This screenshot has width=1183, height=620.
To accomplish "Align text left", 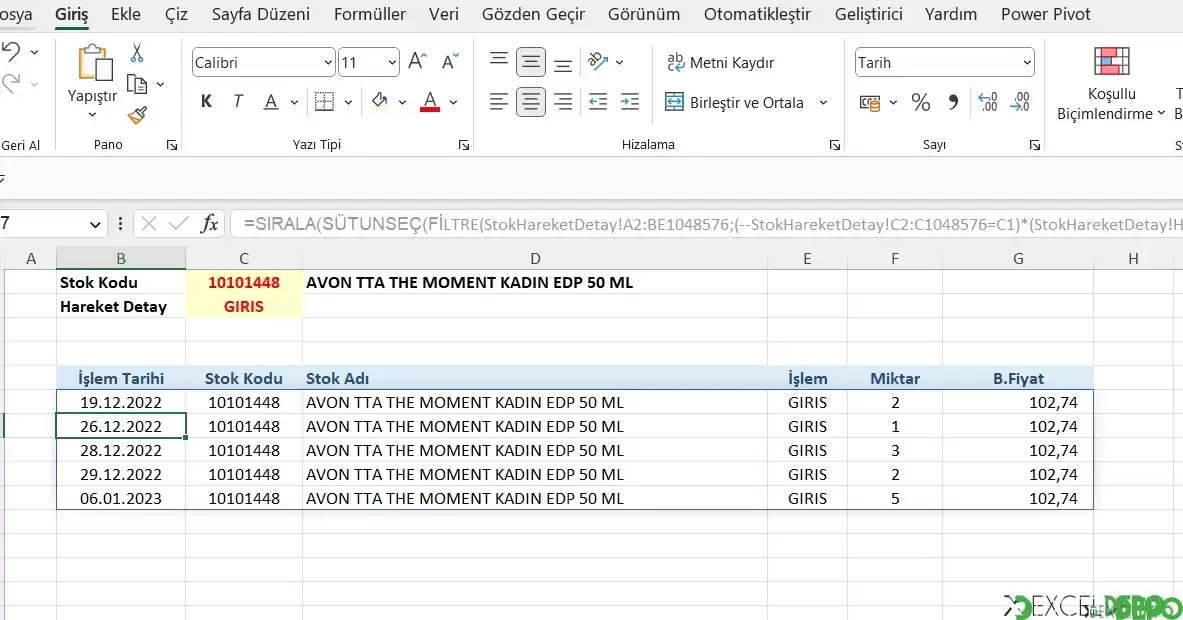I will coord(499,102).
